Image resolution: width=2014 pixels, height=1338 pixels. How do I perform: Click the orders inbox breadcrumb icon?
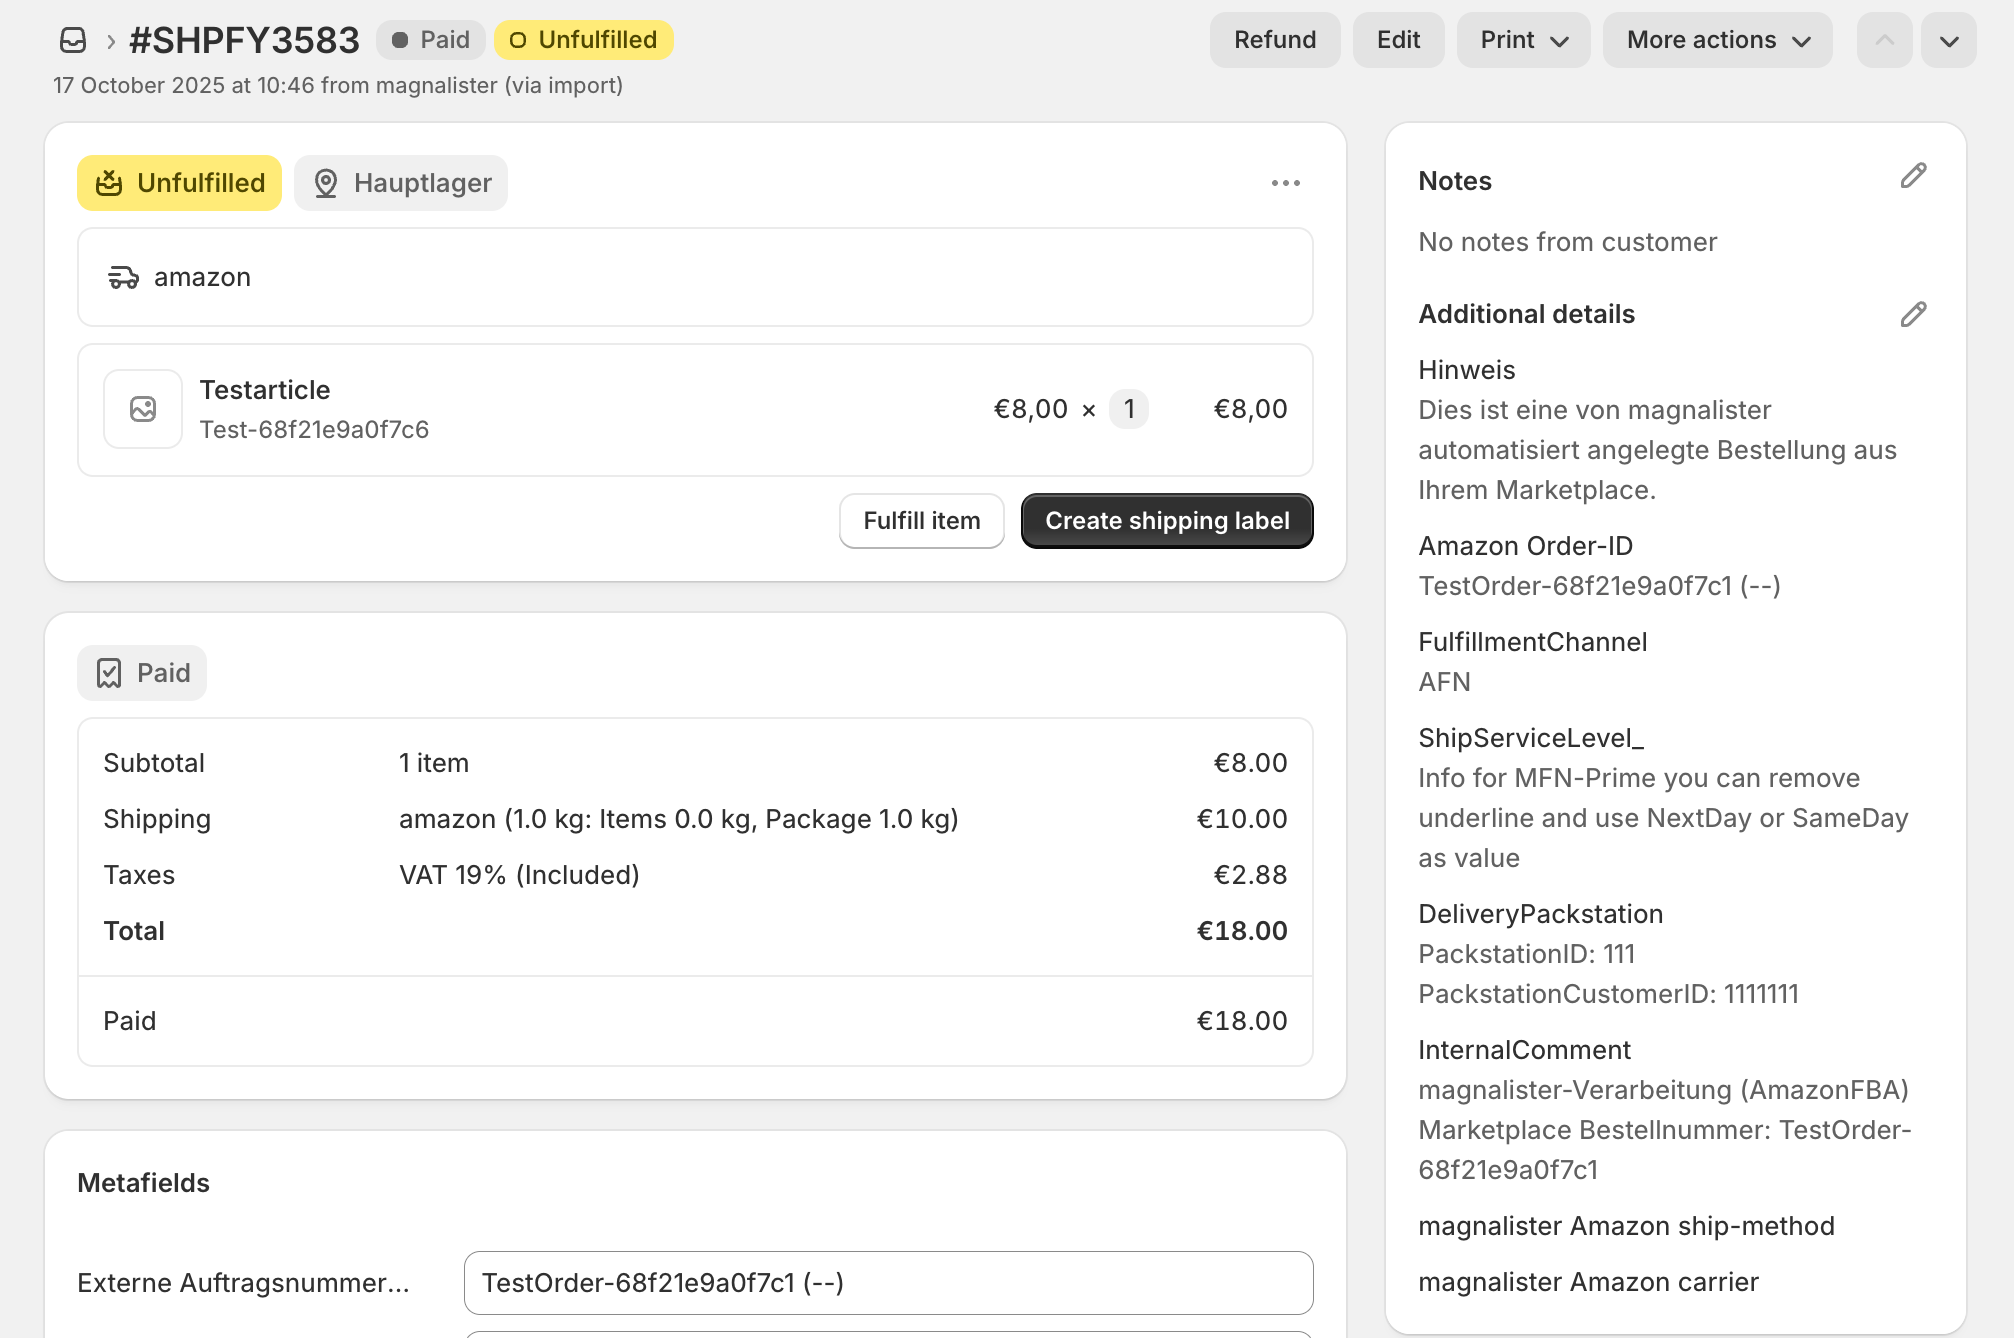tap(73, 40)
